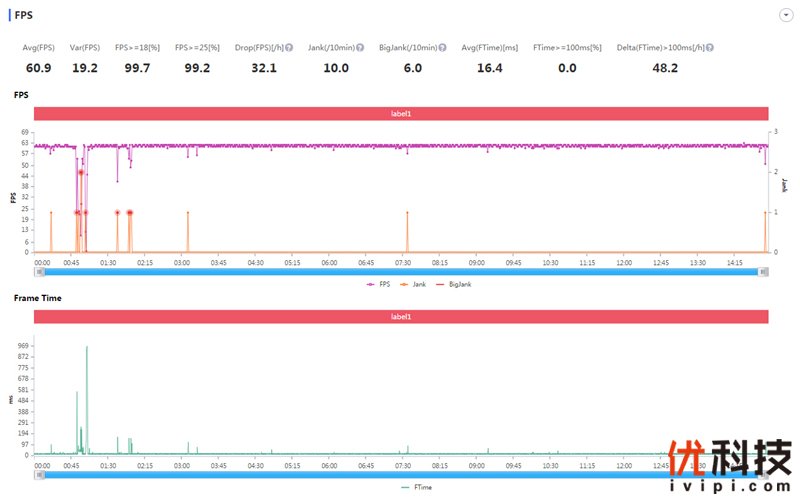Image resolution: width=800 pixels, height=499 pixels.
Task: Click the Avg(FPS) value 60.9
Action: 39,68
